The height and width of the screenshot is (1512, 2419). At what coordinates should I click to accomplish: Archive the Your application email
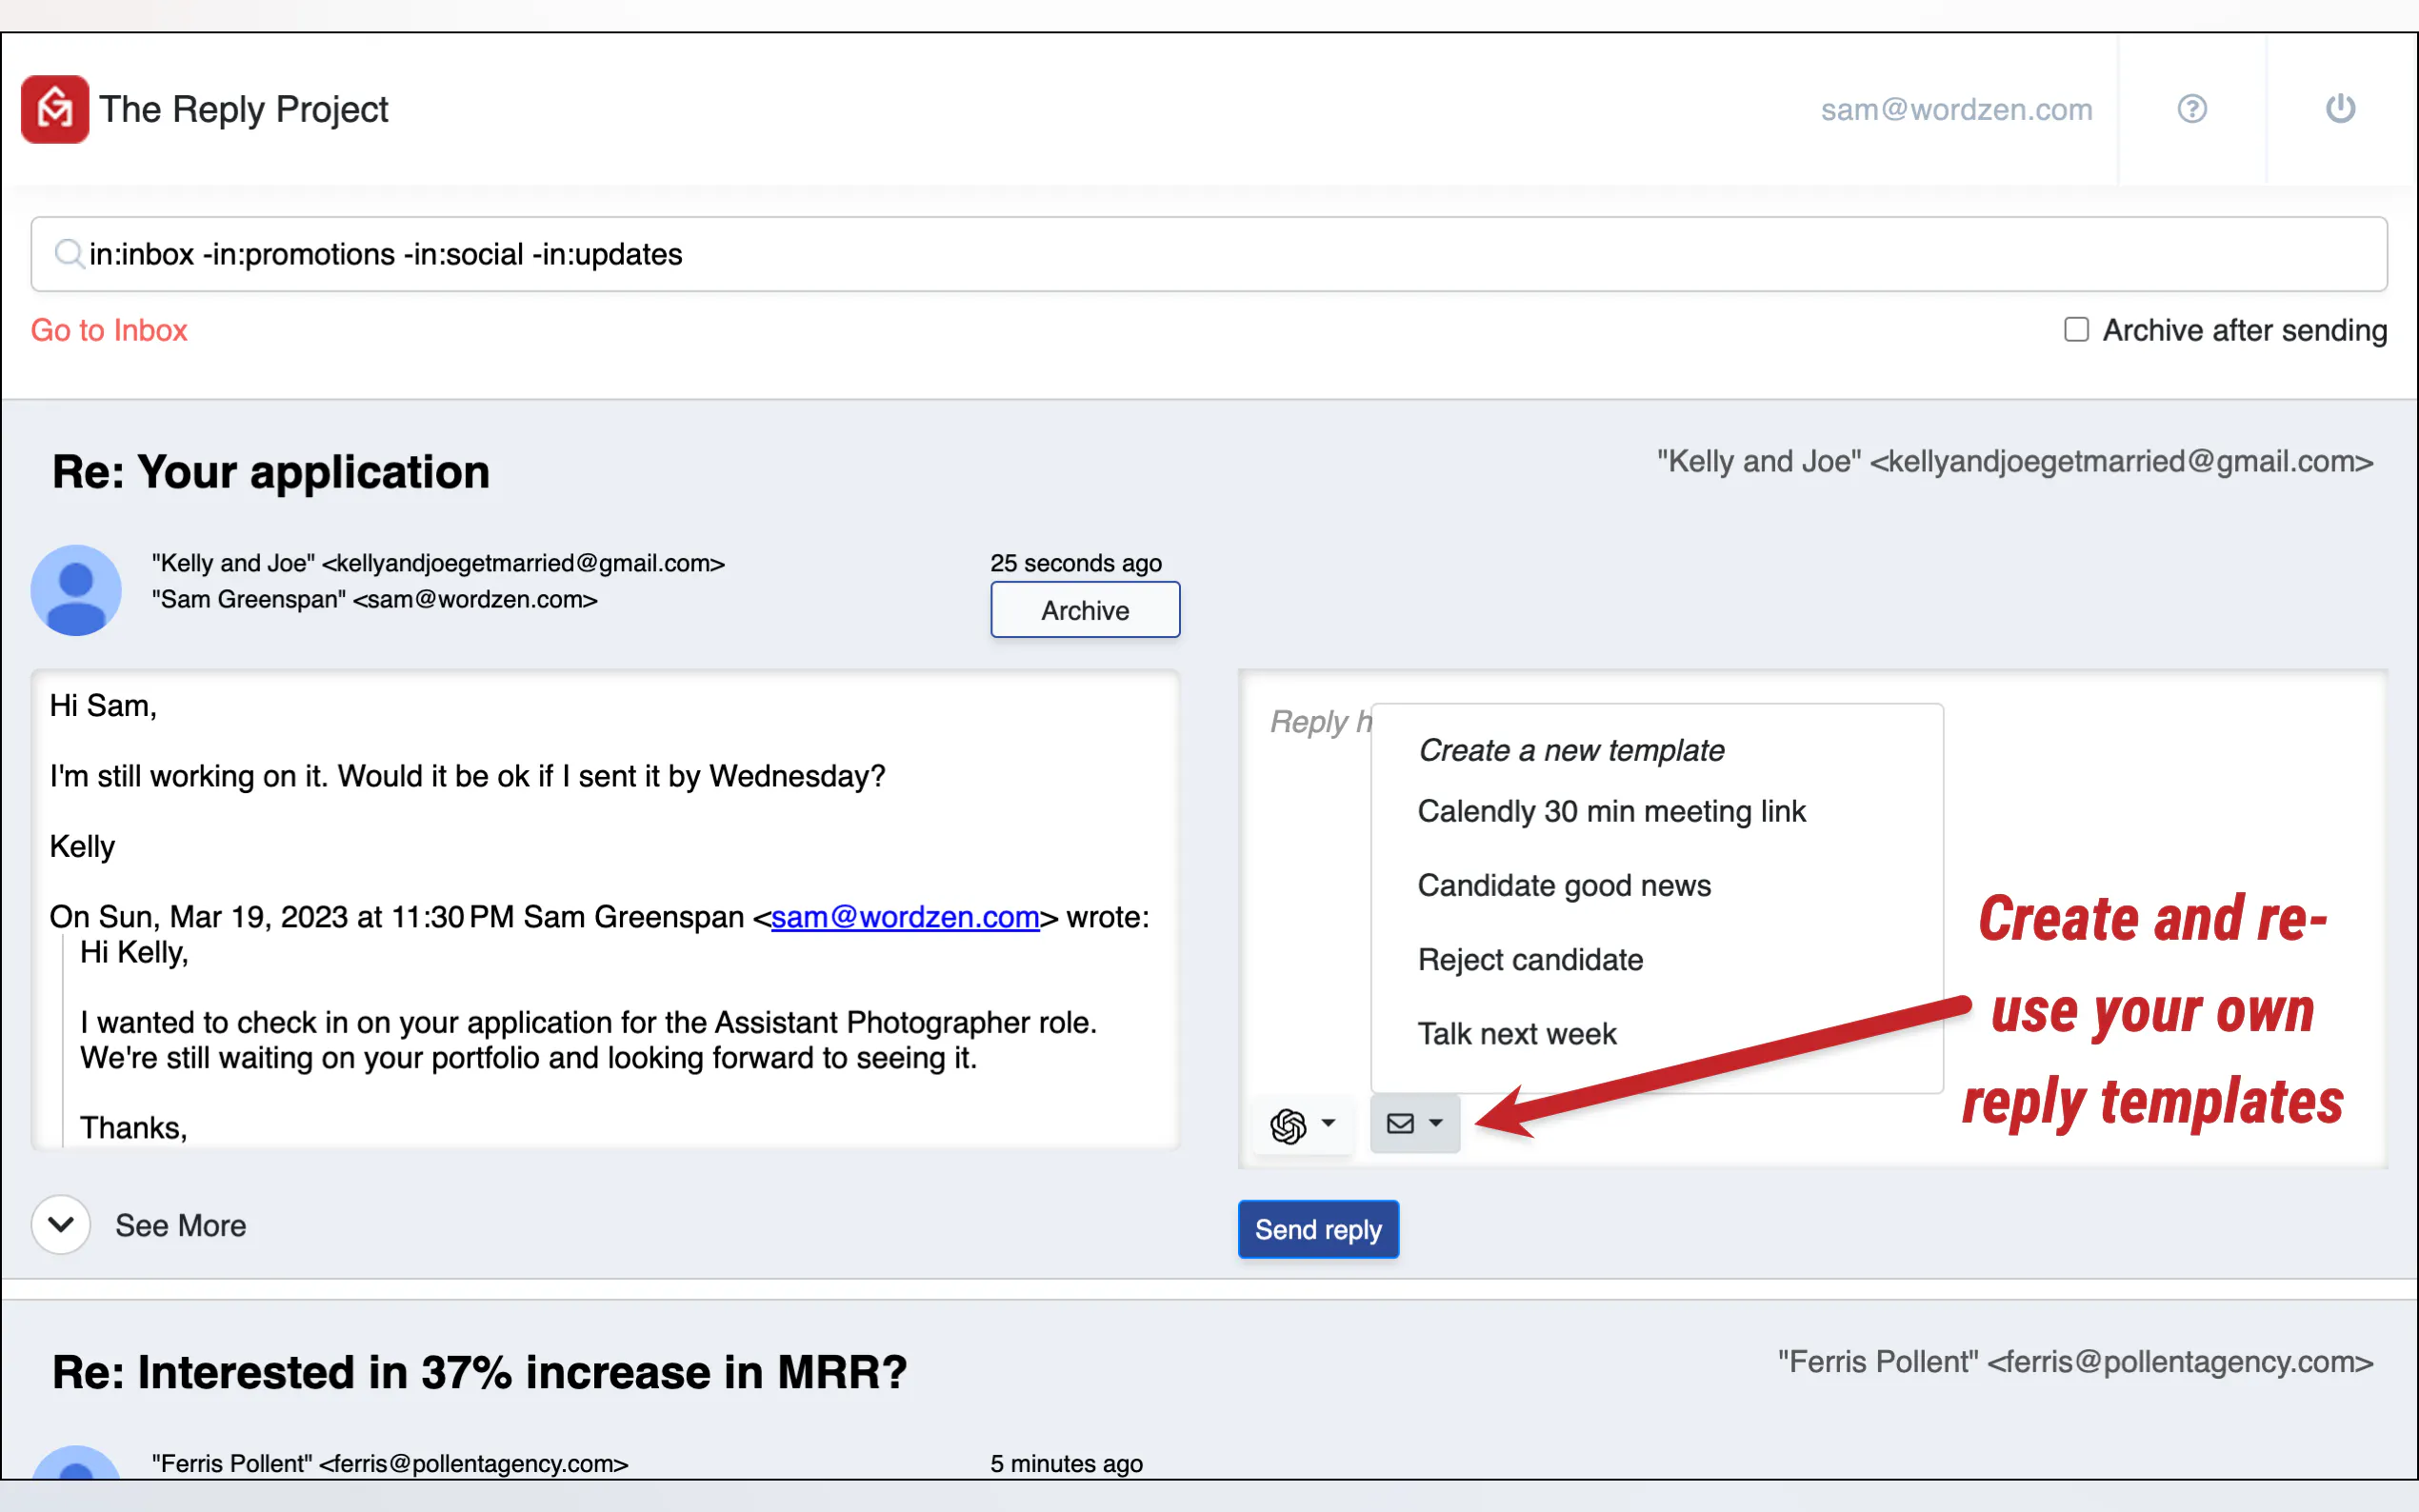click(x=1084, y=610)
